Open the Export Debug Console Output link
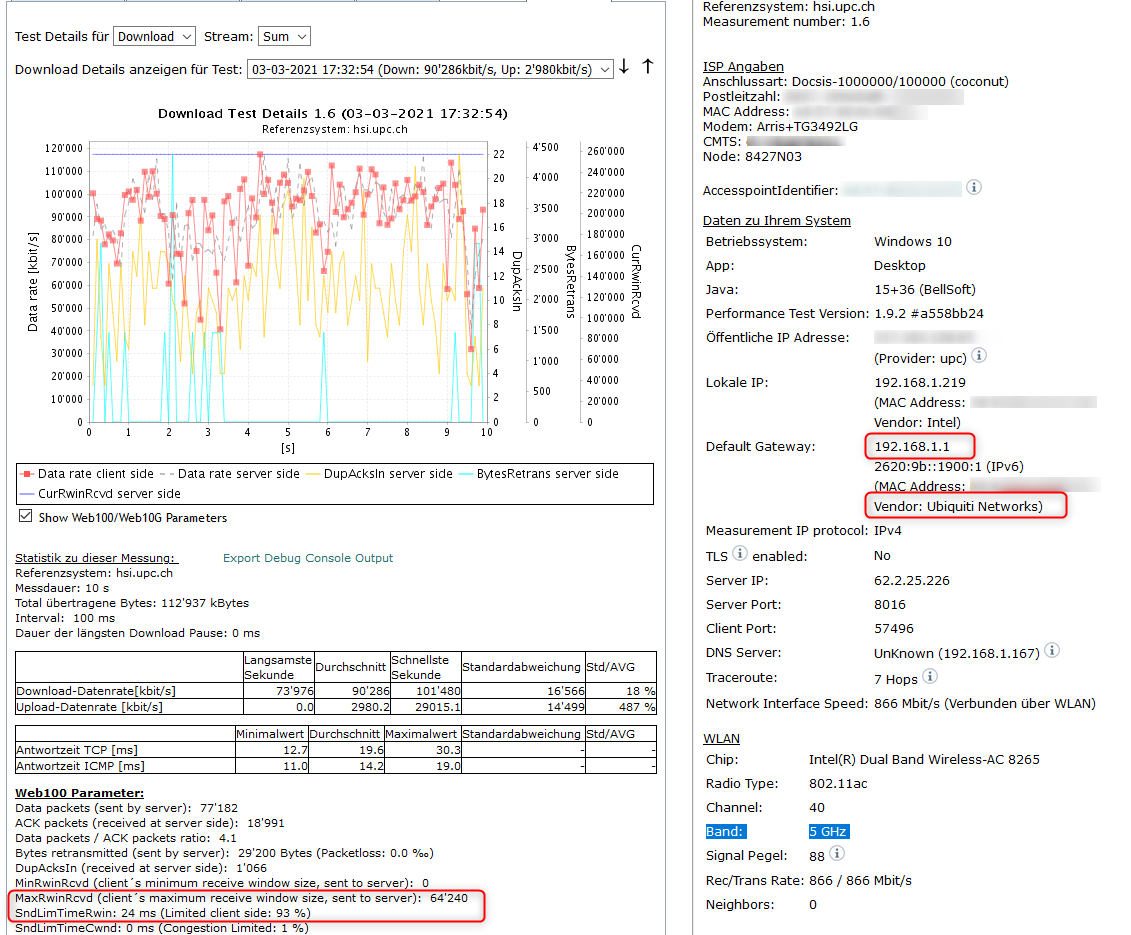 click(308, 558)
